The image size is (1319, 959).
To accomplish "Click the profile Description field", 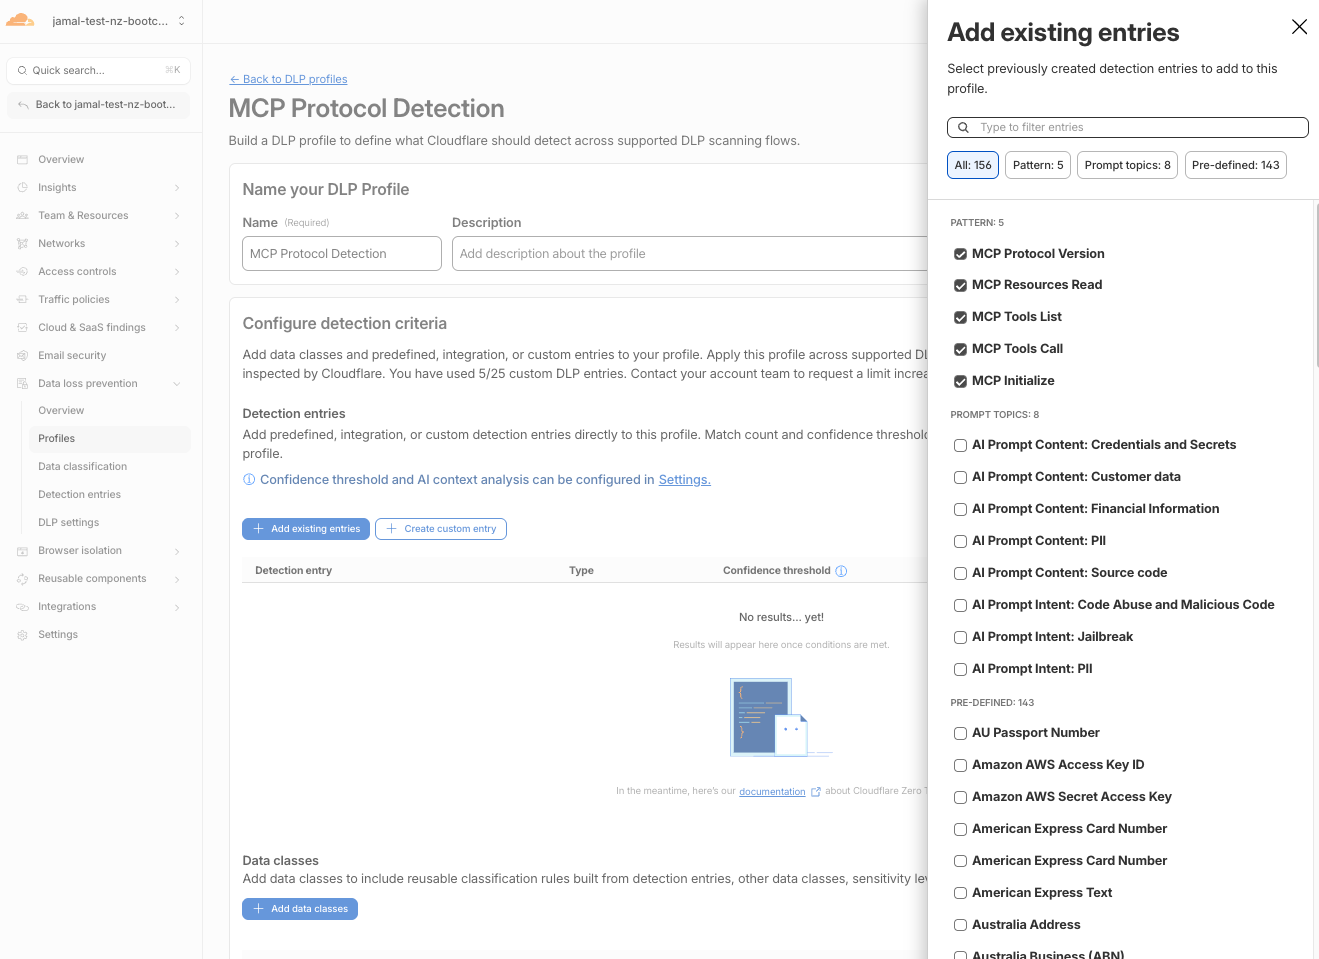I will point(690,254).
